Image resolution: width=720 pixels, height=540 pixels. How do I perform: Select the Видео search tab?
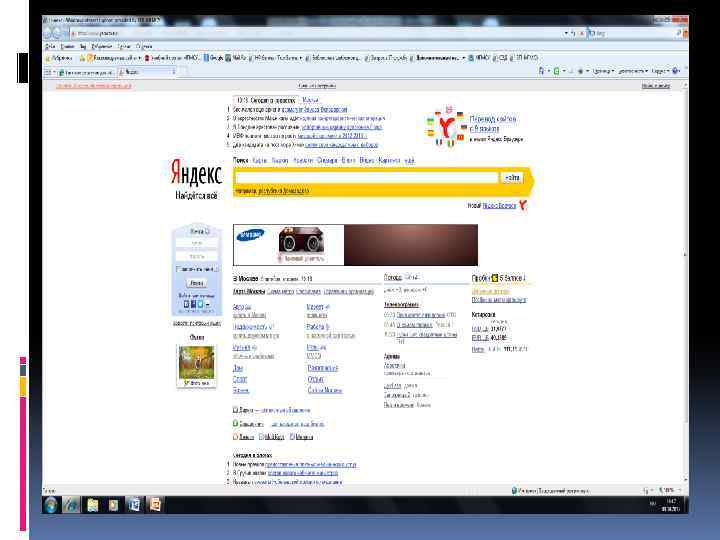click(x=367, y=160)
